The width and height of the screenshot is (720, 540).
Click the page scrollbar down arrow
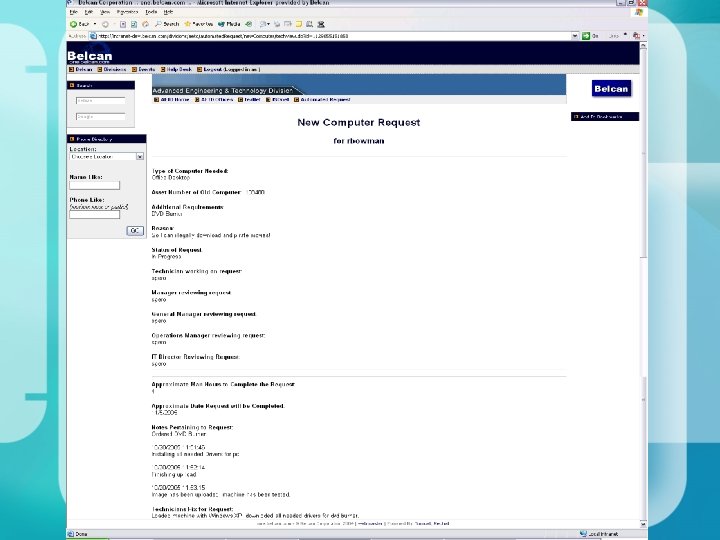point(643,524)
